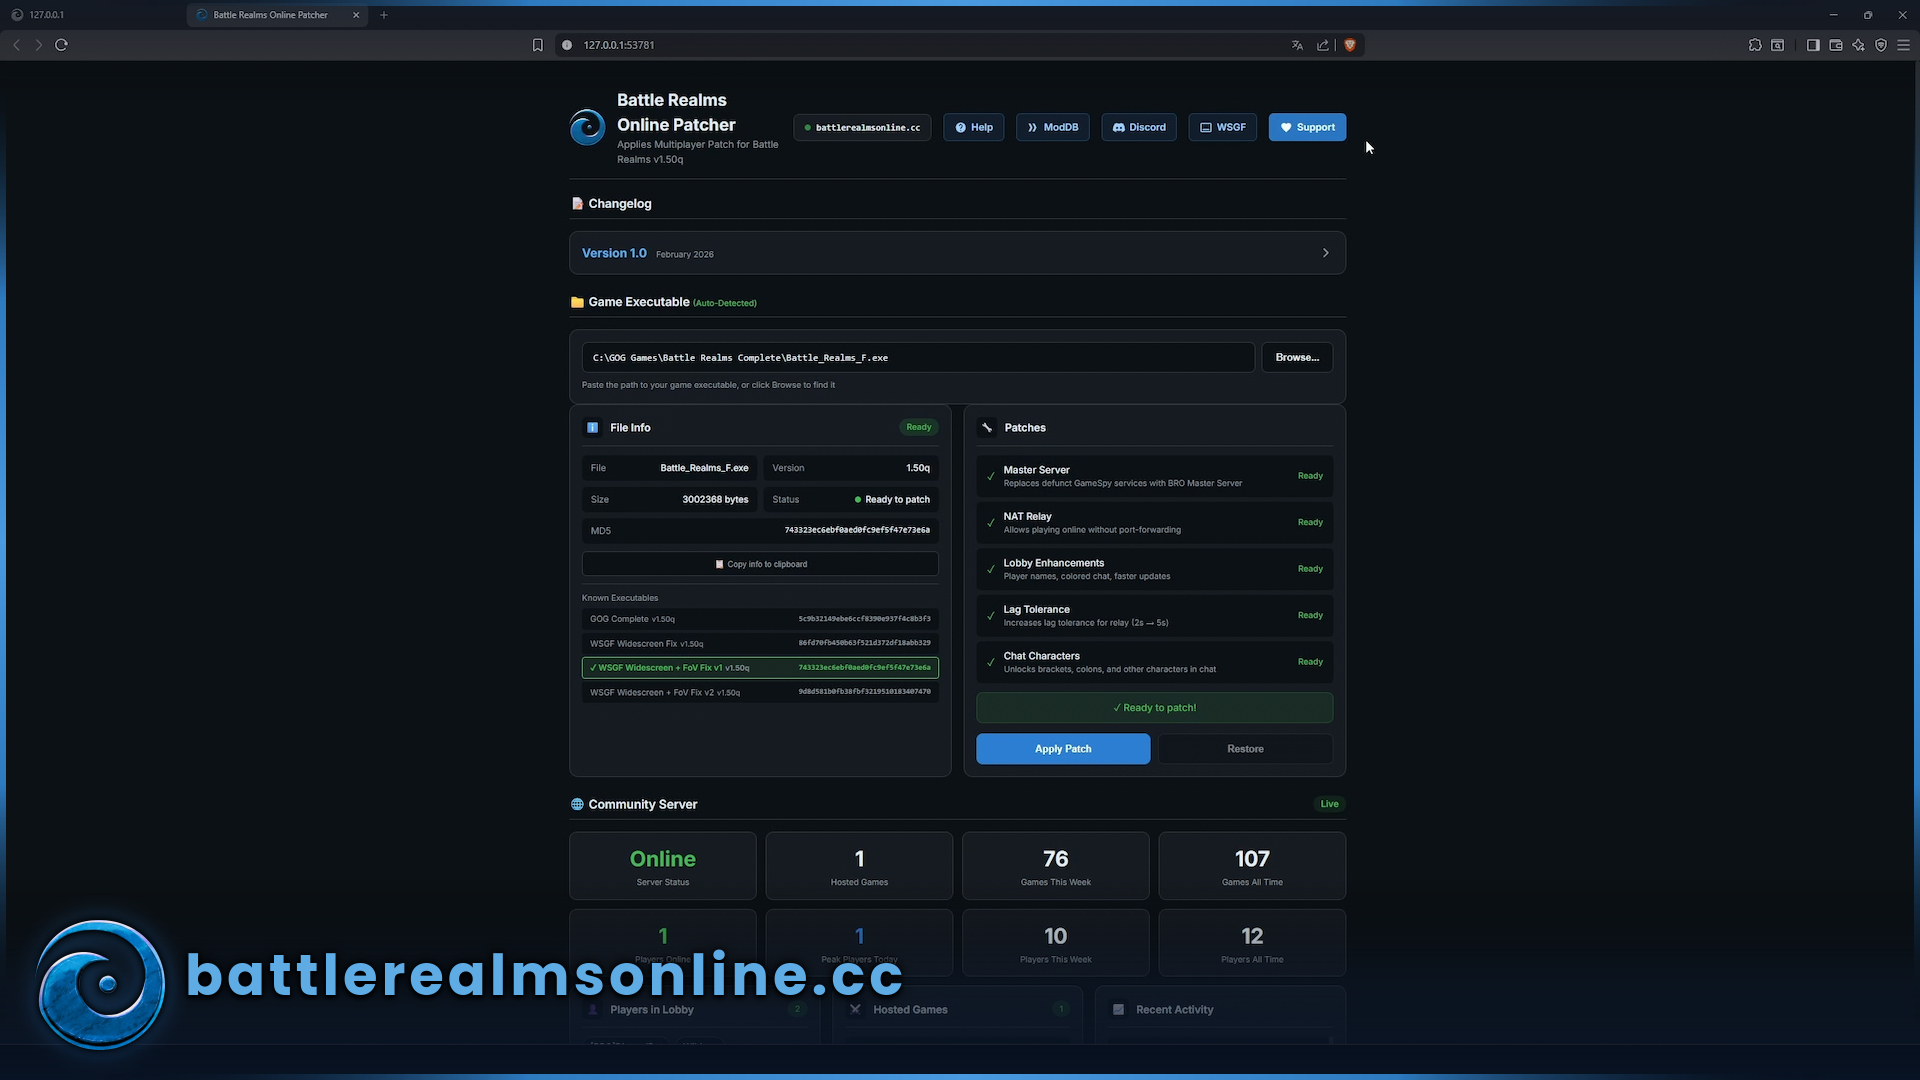Open the site info panel in the address bar
The width and height of the screenshot is (1920, 1080).
click(x=566, y=45)
